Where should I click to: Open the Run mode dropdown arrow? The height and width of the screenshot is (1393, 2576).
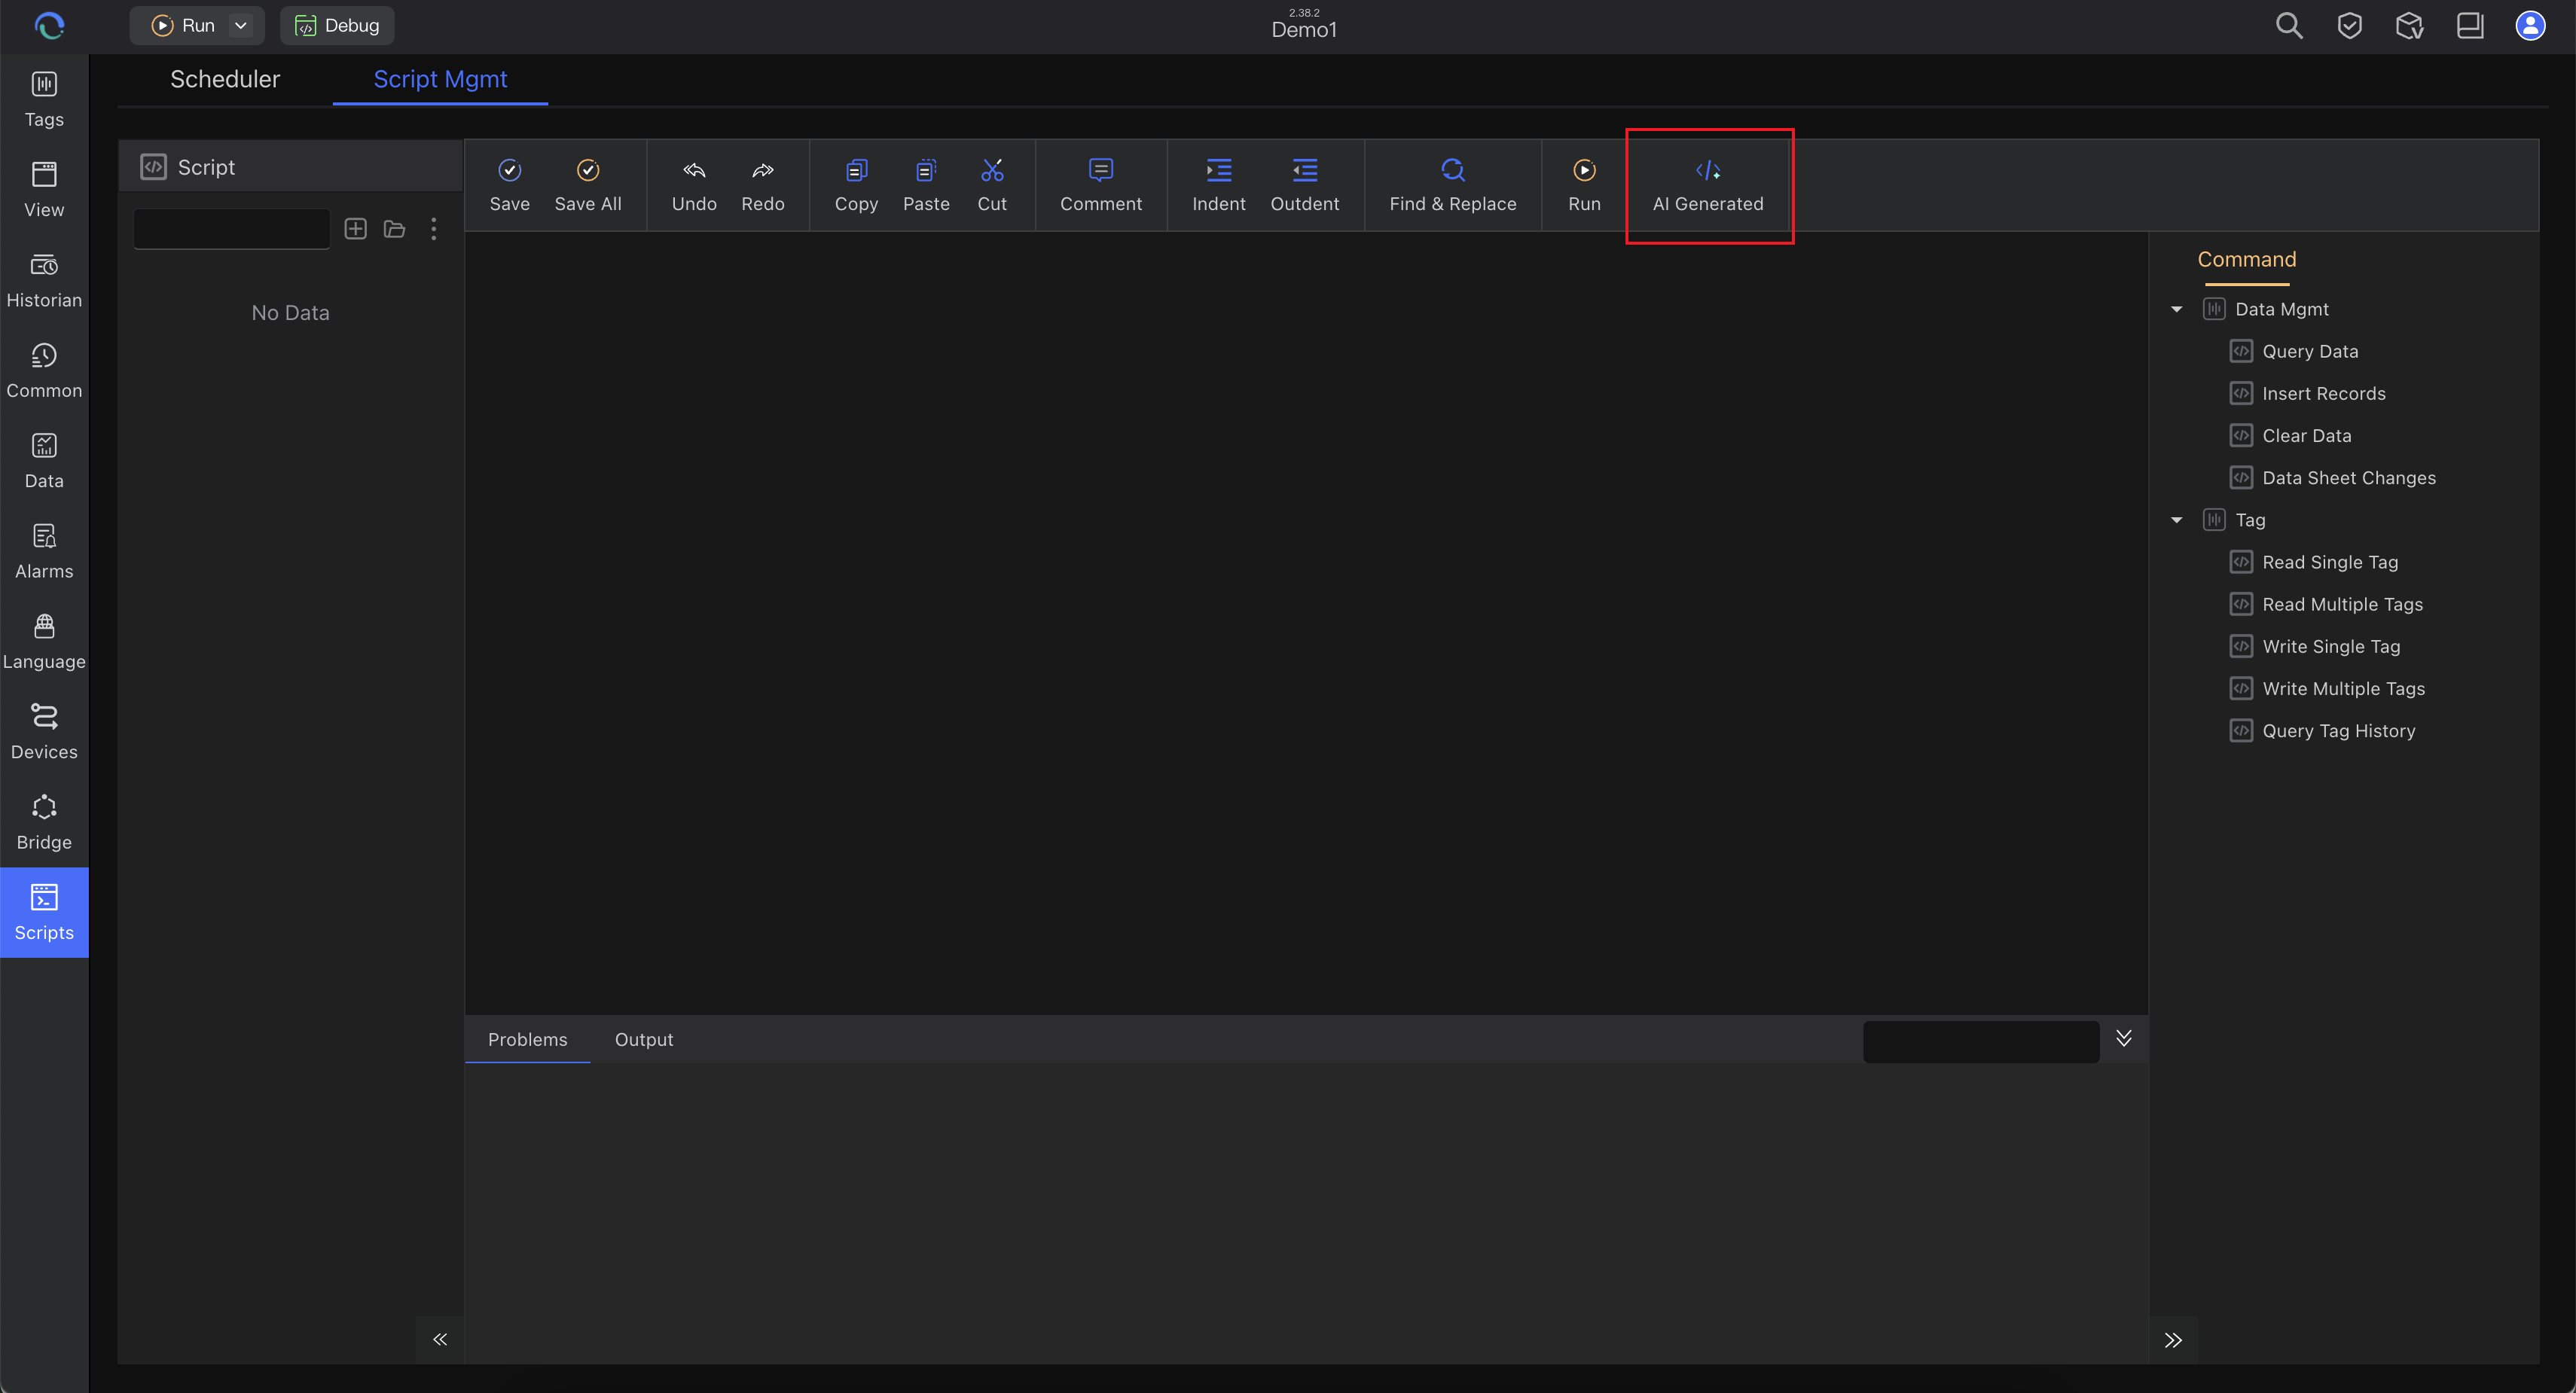pyautogui.click(x=240, y=26)
